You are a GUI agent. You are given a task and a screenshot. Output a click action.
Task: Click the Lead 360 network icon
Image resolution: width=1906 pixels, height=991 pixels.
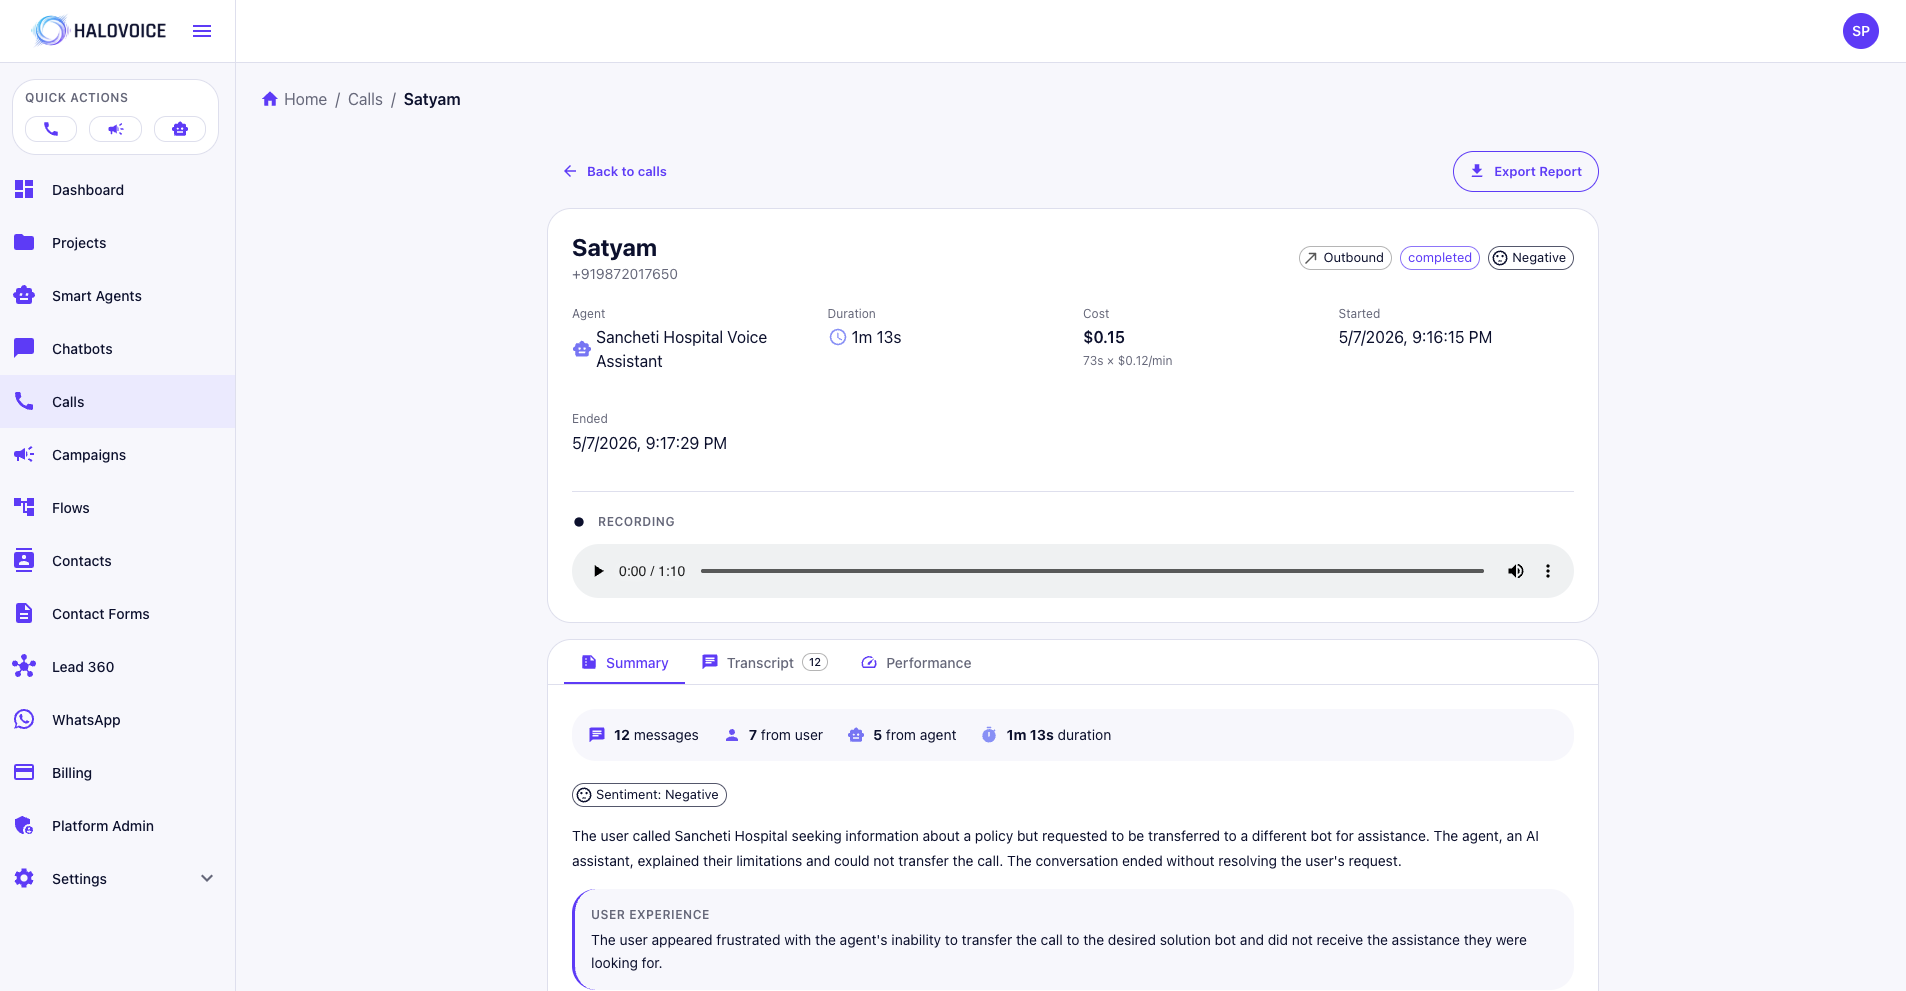pyautogui.click(x=24, y=666)
